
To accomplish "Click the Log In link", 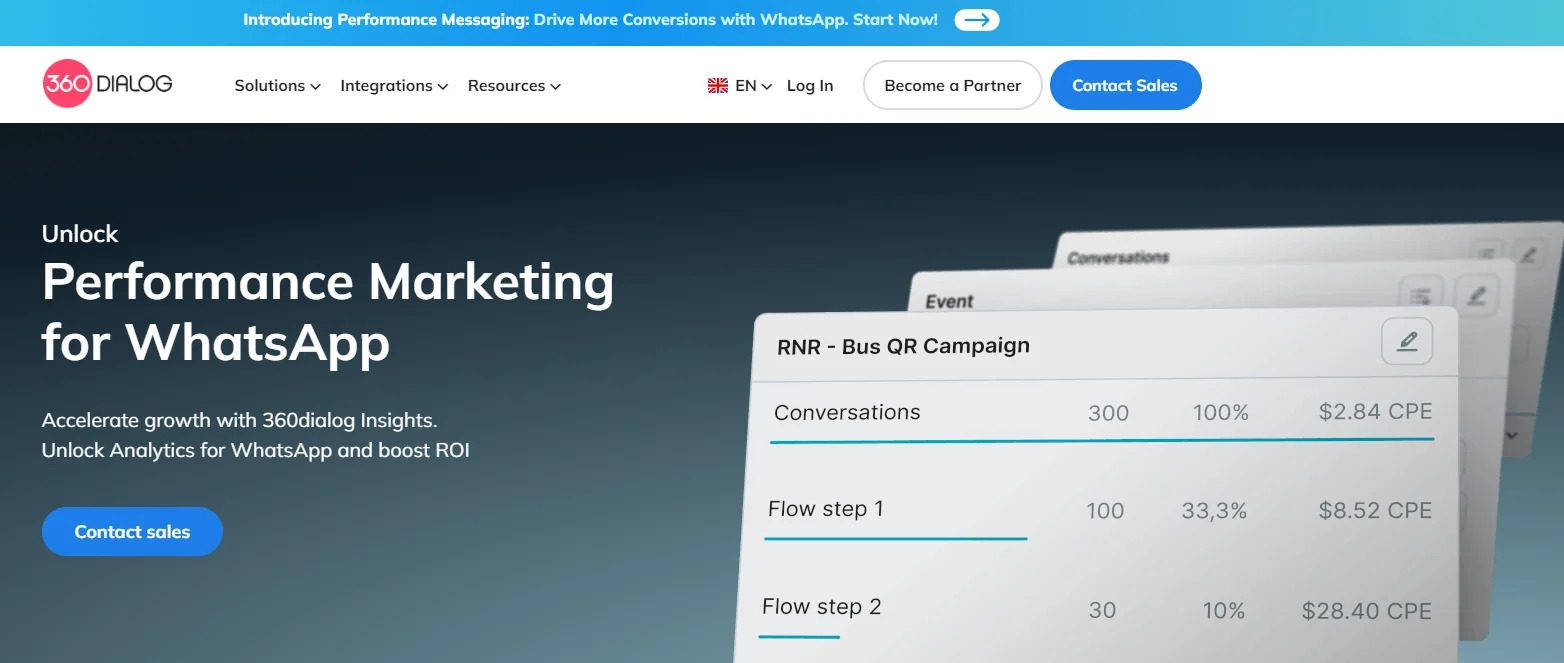I will [810, 86].
